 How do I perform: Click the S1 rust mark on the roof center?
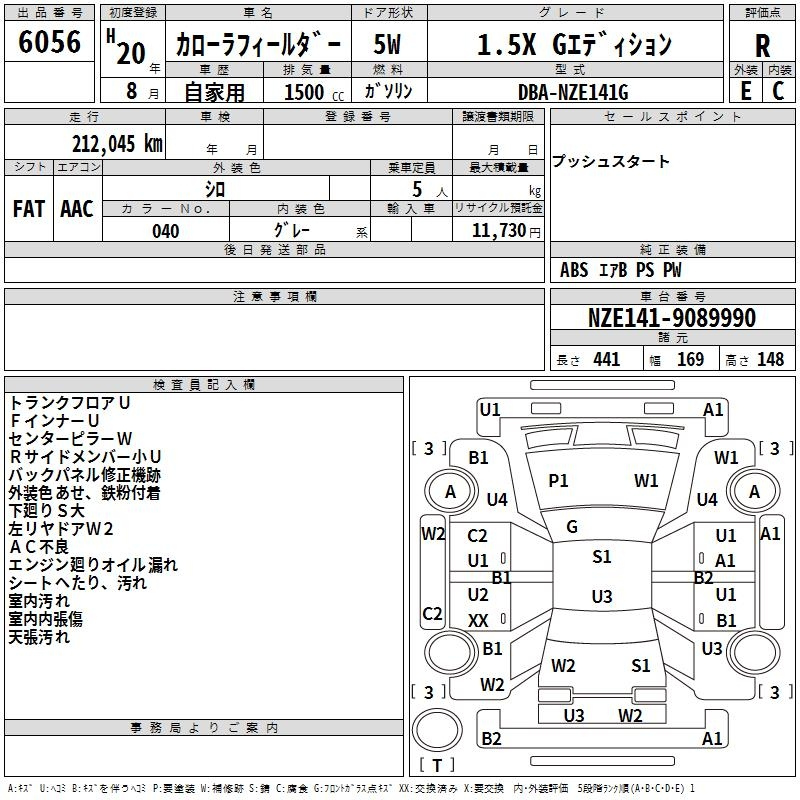[x=601, y=557]
